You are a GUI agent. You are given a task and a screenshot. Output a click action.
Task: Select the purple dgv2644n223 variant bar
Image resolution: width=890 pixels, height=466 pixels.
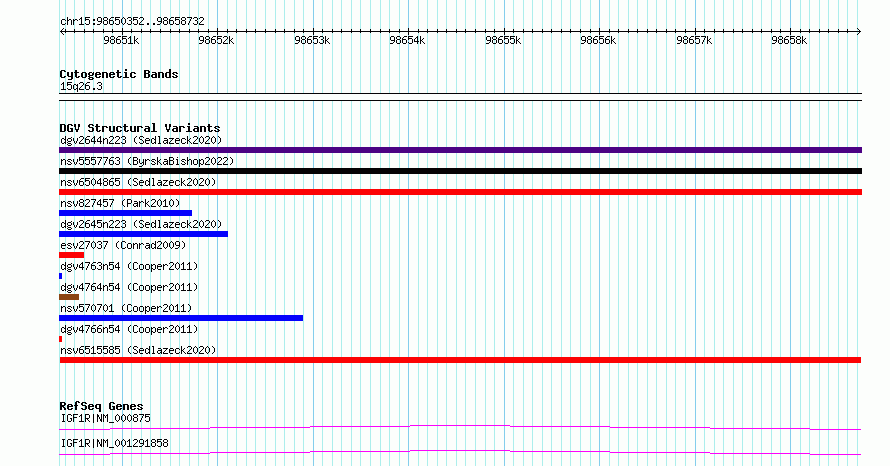pyautogui.click(x=460, y=150)
